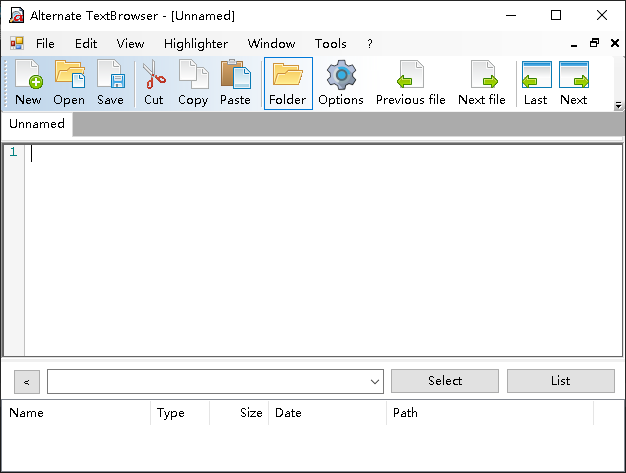Expand the folder path combo box
This screenshot has width=626, height=473.
point(375,381)
